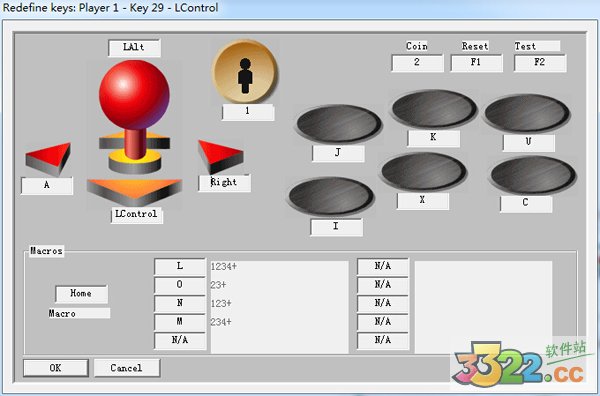Click the macro text field with 1234+
Screen dimensions: 600x396
(x=279, y=266)
